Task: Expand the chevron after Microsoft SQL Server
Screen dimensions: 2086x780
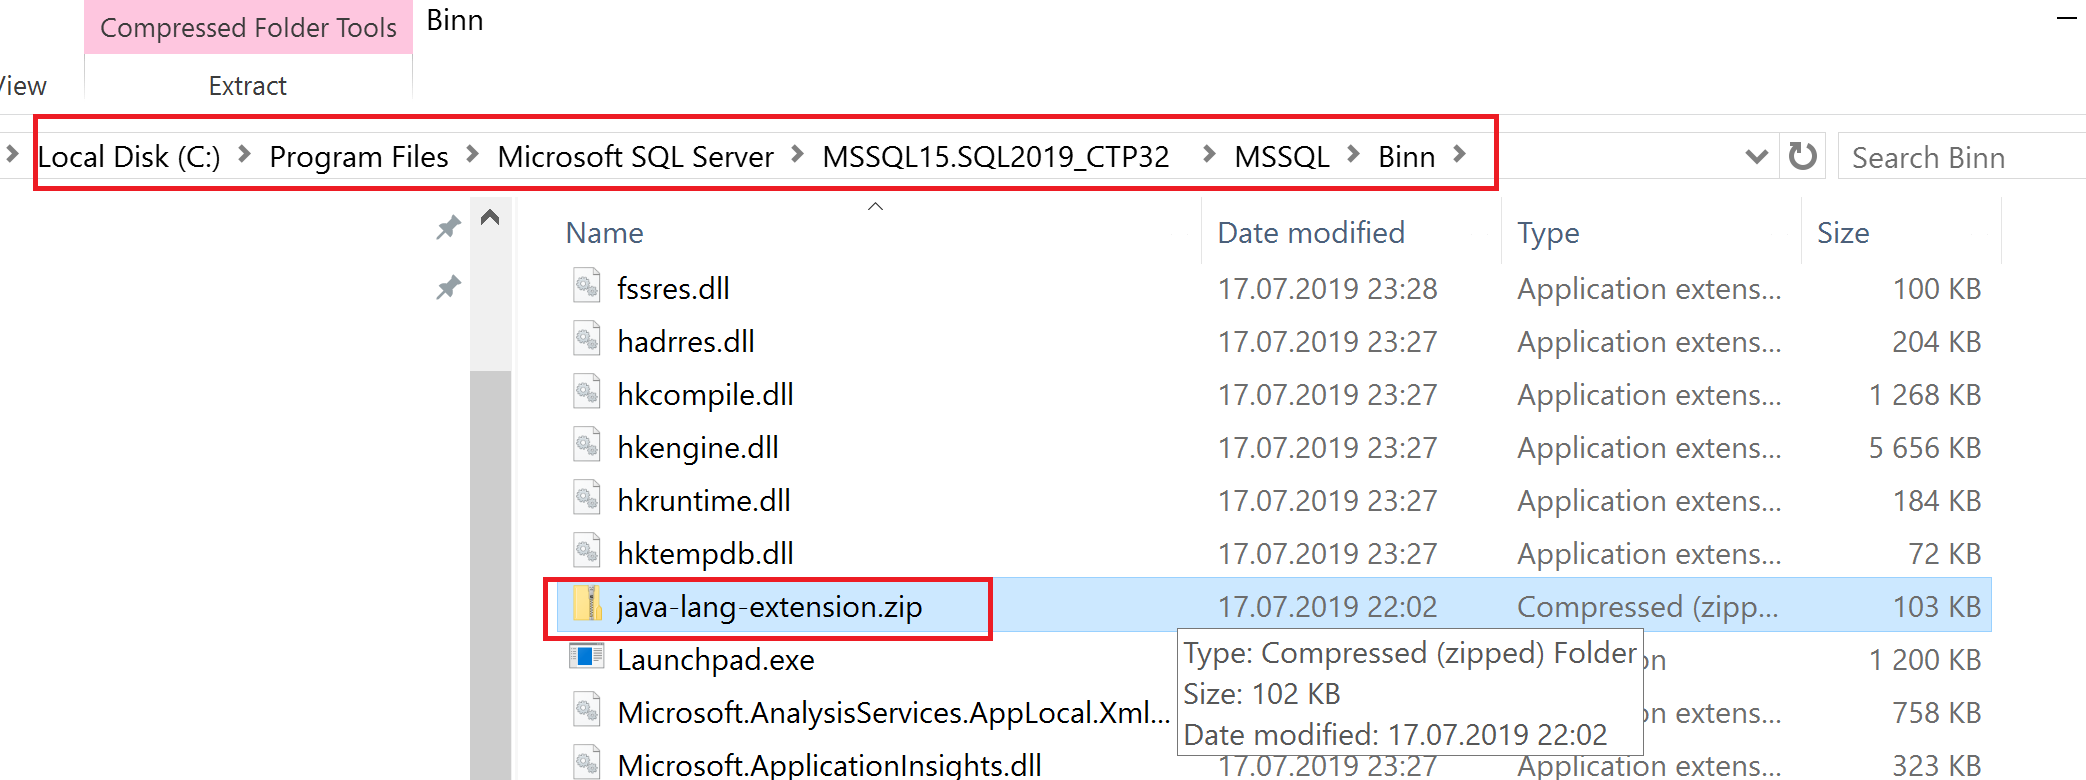Action: tap(798, 155)
